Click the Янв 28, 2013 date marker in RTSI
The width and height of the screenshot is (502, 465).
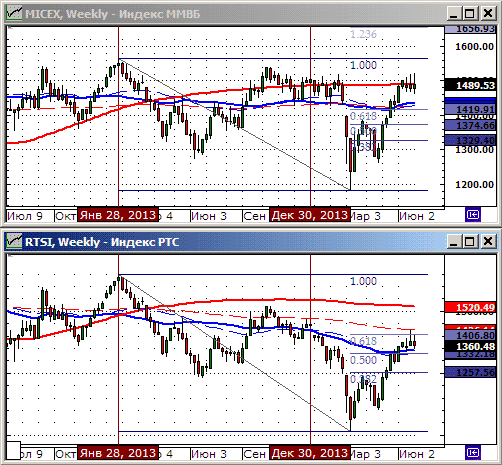click(x=118, y=453)
